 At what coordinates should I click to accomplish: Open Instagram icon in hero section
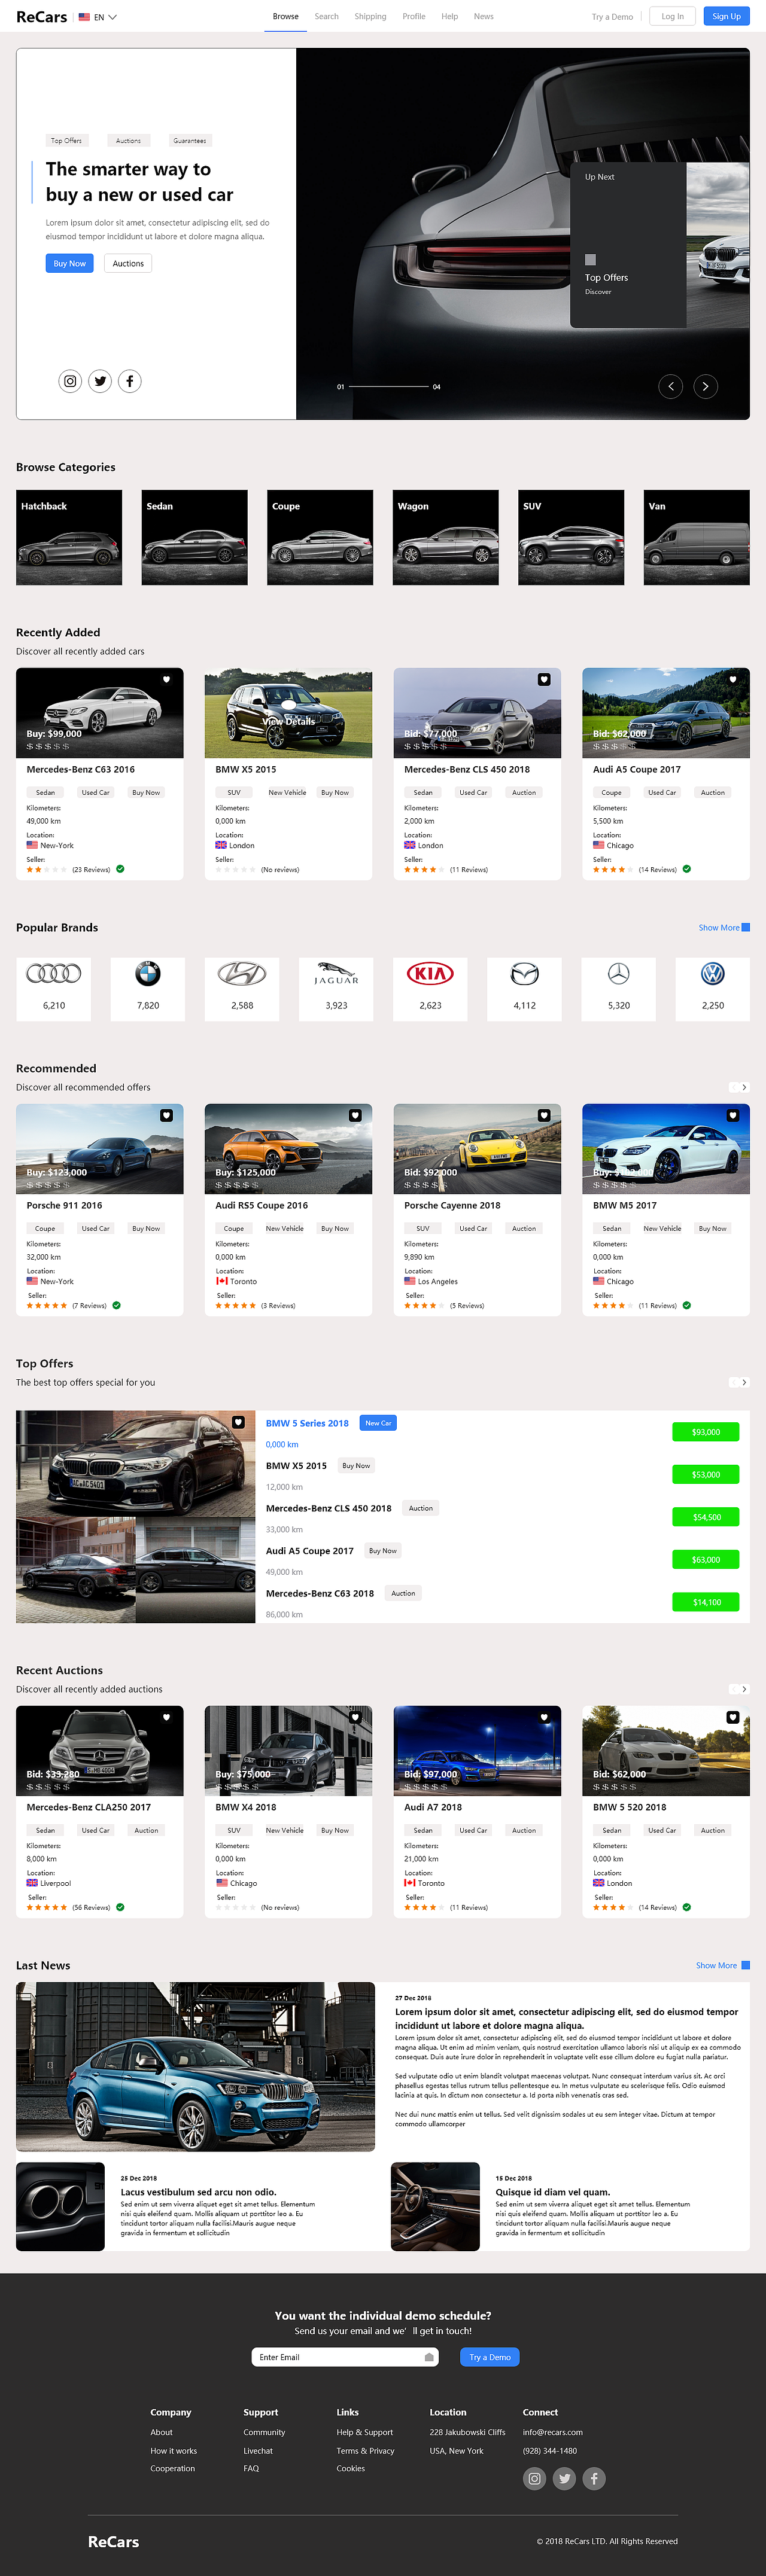[70, 381]
